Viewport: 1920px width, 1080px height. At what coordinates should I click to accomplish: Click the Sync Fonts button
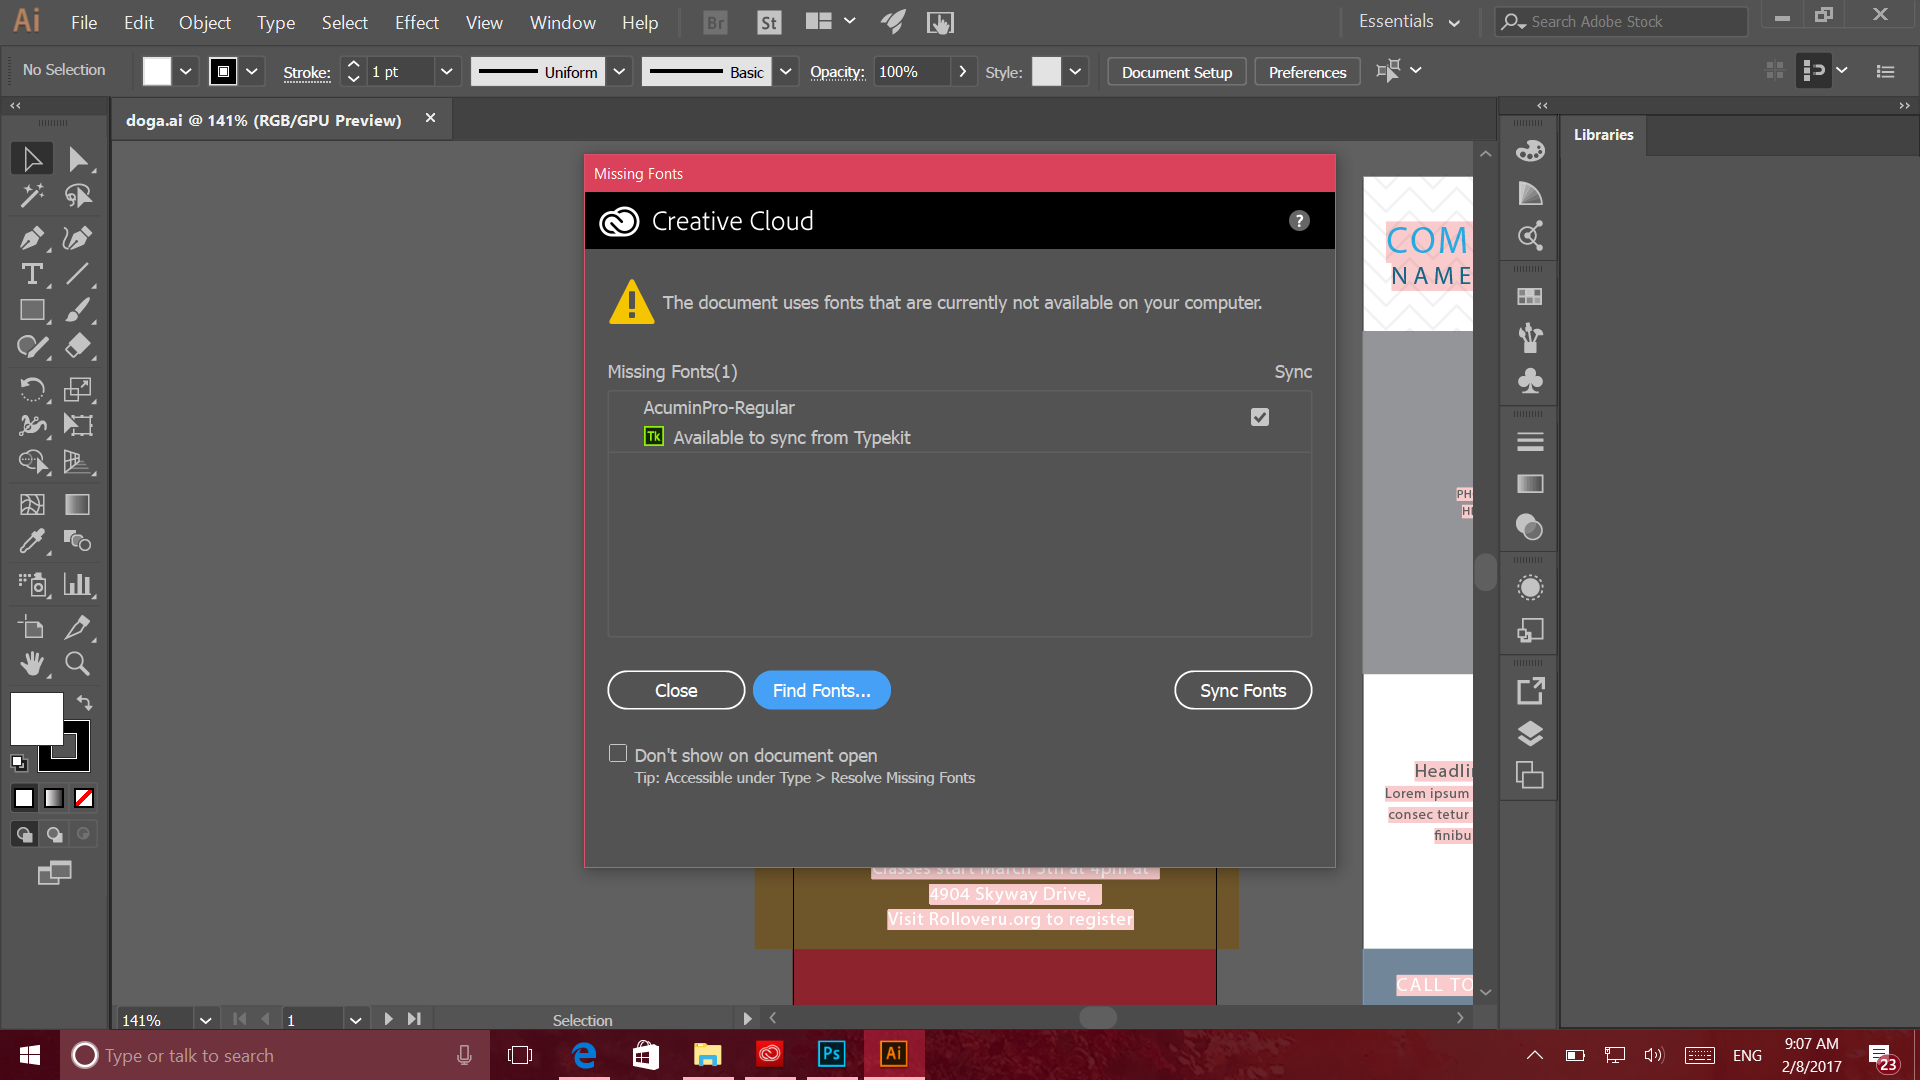(1242, 690)
